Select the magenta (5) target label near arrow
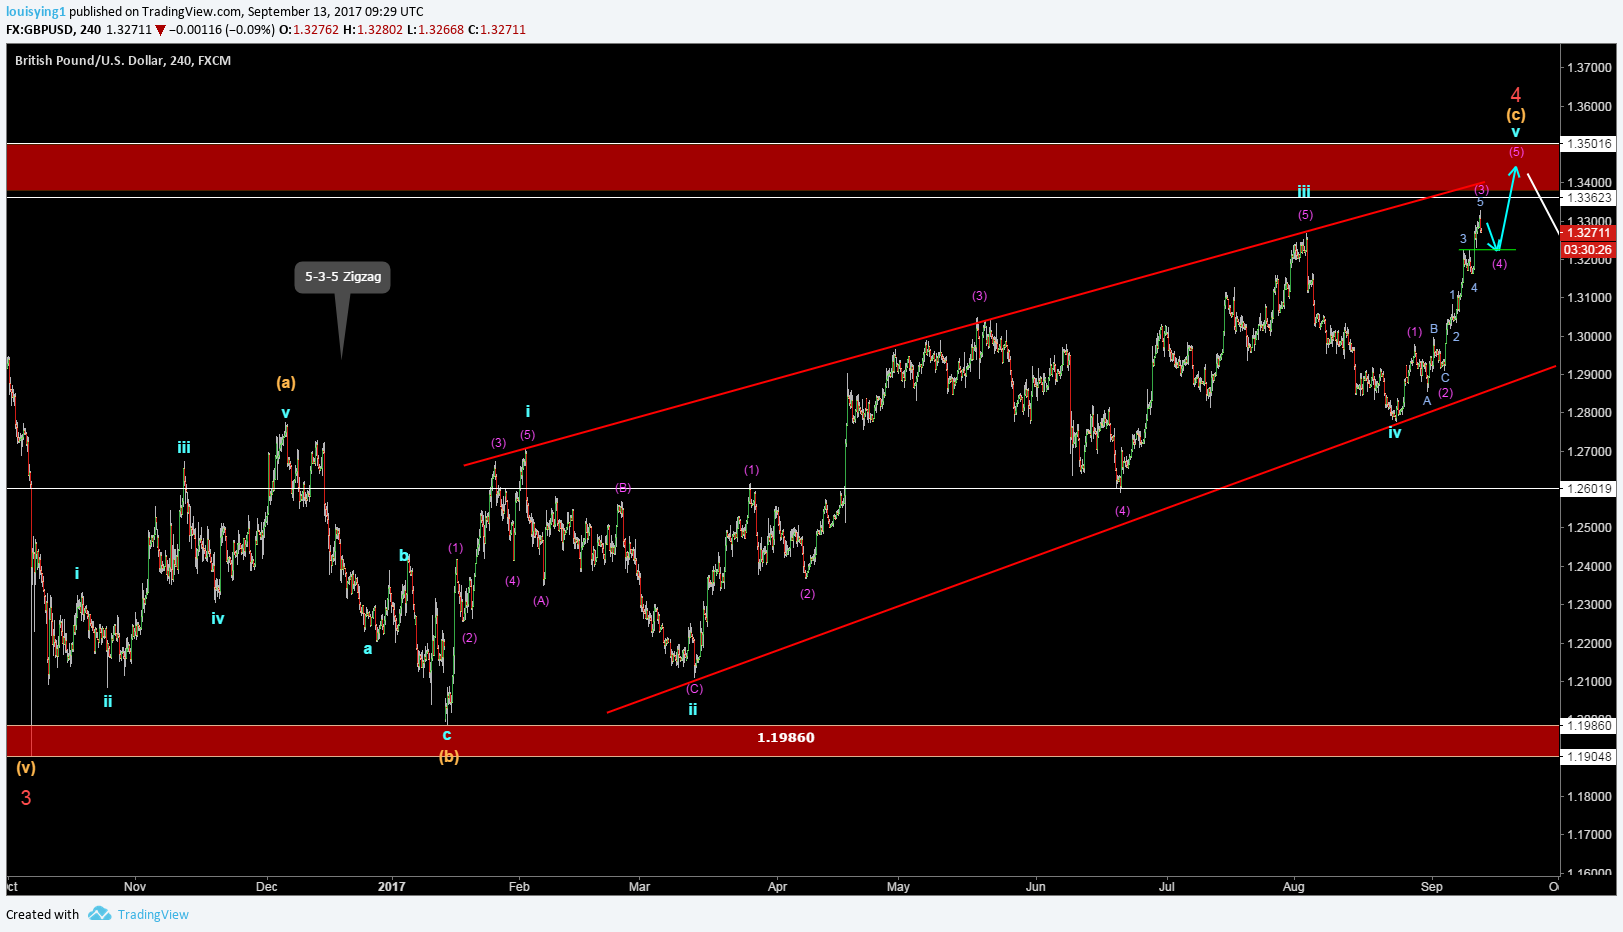The image size is (1623, 932). [x=1516, y=152]
